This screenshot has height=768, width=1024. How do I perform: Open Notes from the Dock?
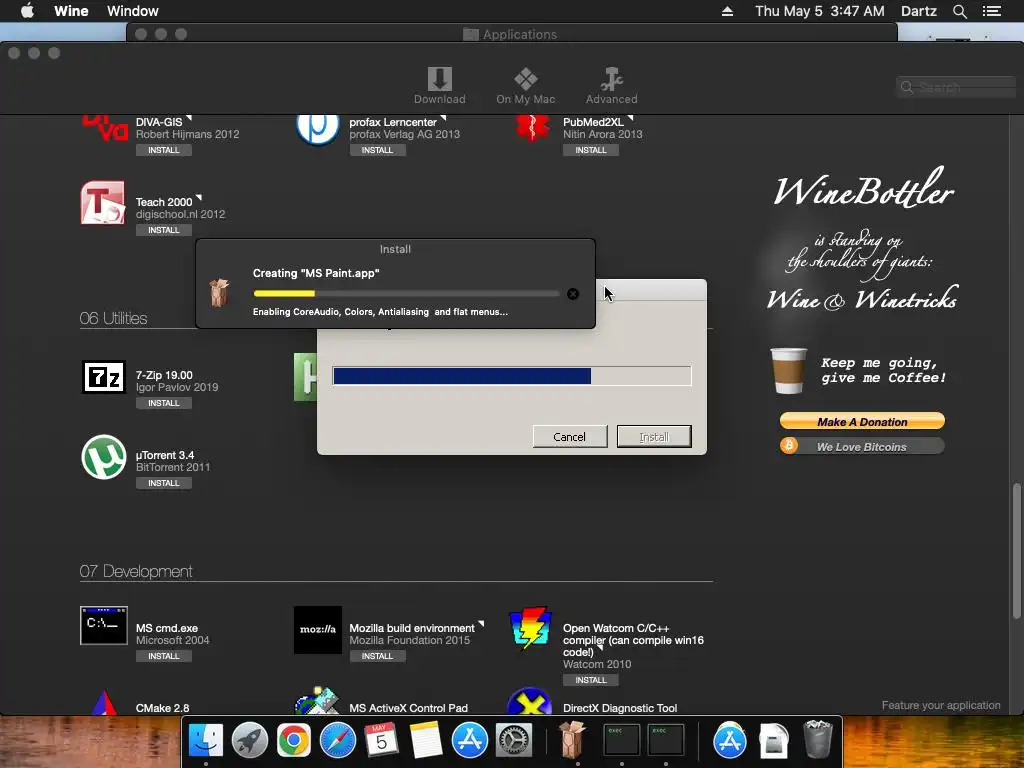[x=426, y=740]
